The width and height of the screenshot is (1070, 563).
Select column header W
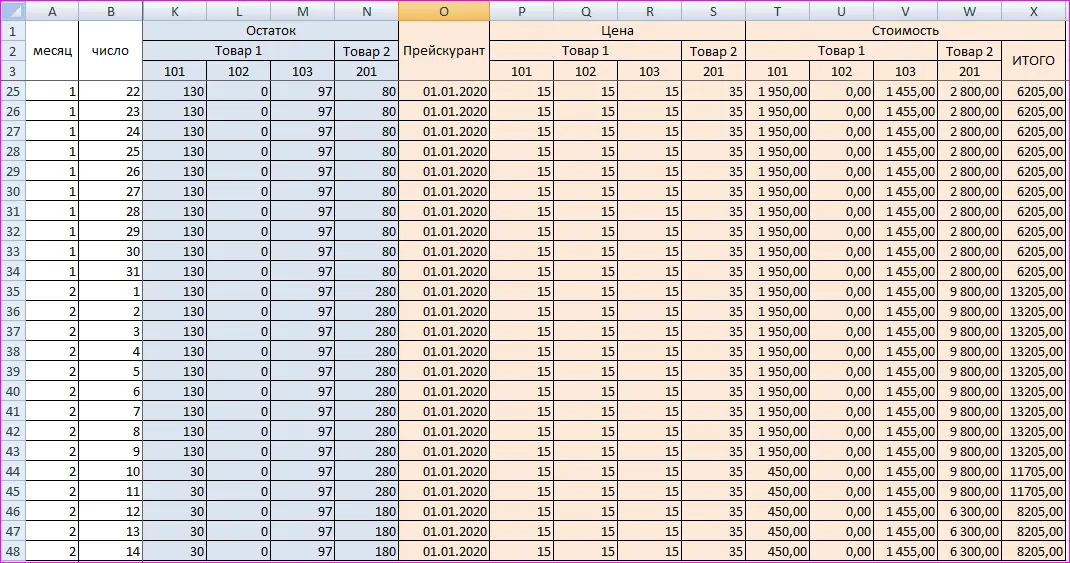tap(969, 11)
